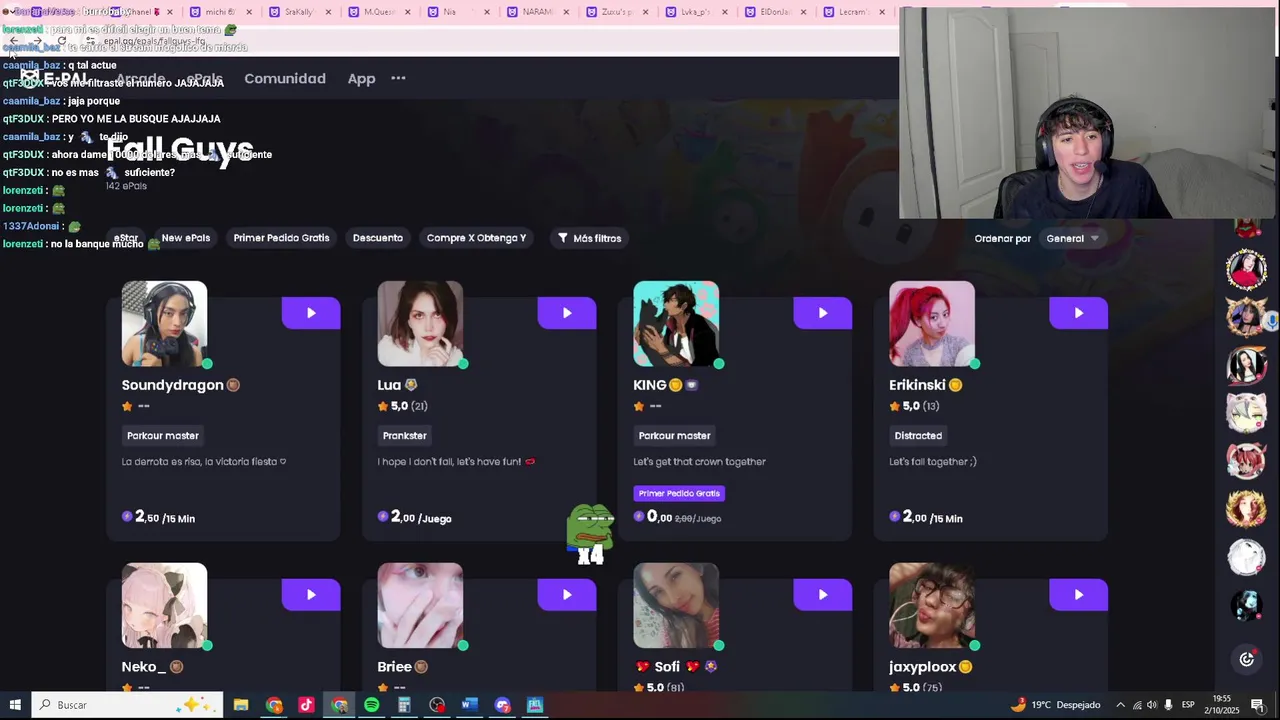The width and height of the screenshot is (1280, 720).
Task: Close the Zuxu's browser tab
Action: (x=645, y=12)
